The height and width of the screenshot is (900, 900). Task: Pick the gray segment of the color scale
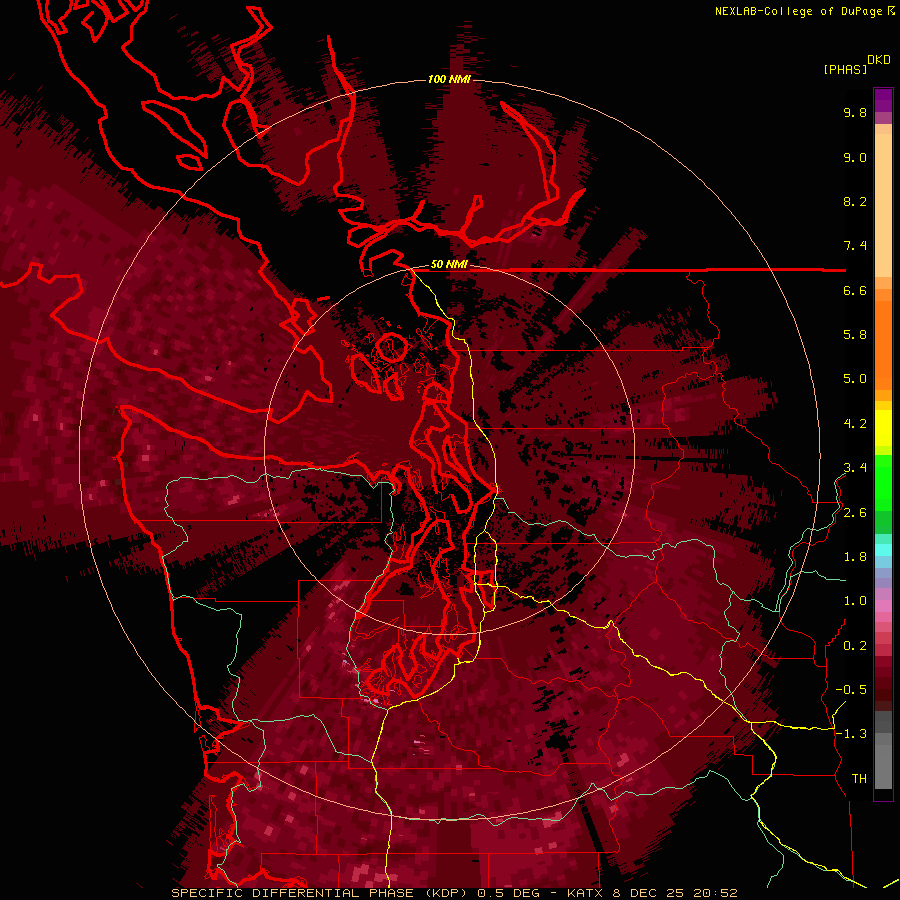pyautogui.click(x=883, y=749)
